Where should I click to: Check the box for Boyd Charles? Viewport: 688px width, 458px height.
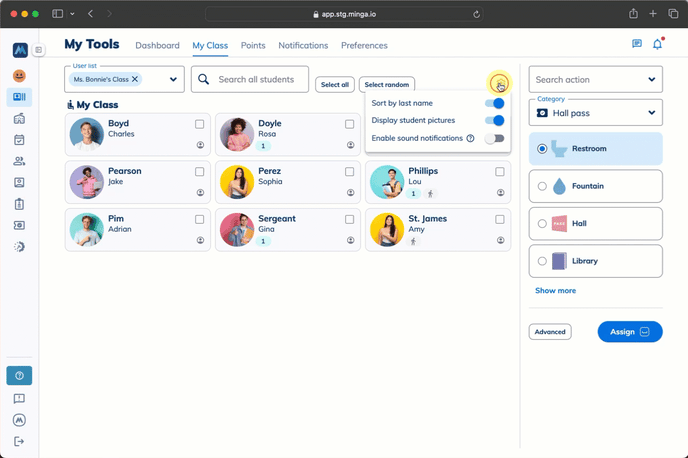200,124
